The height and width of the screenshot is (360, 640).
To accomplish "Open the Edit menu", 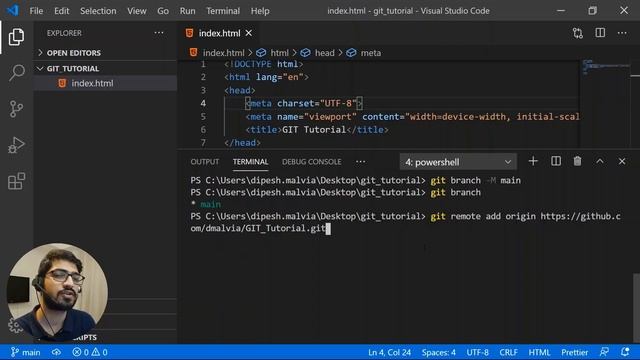I will point(62,11).
